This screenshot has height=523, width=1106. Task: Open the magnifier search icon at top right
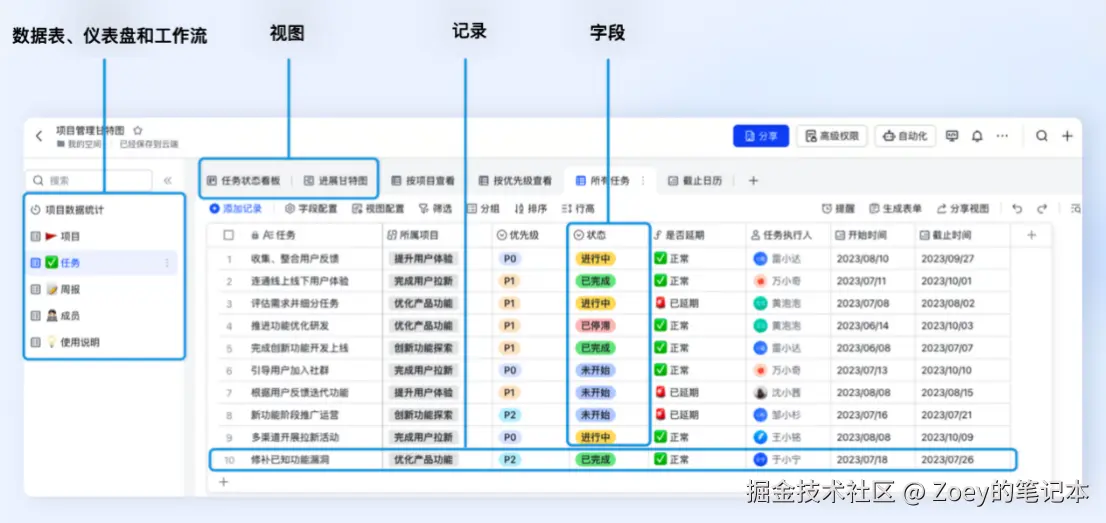(x=1042, y=136)
